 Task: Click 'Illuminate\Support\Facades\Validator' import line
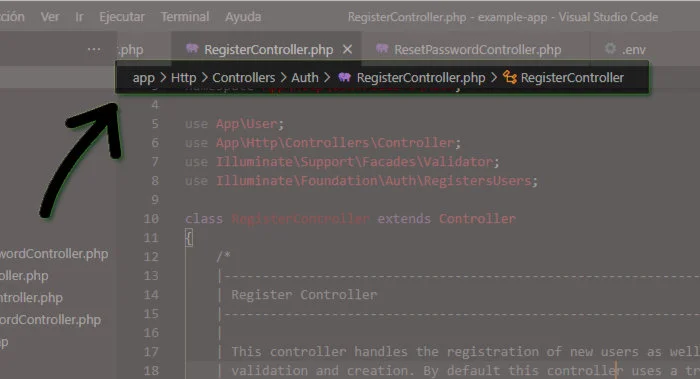(354, 162)
